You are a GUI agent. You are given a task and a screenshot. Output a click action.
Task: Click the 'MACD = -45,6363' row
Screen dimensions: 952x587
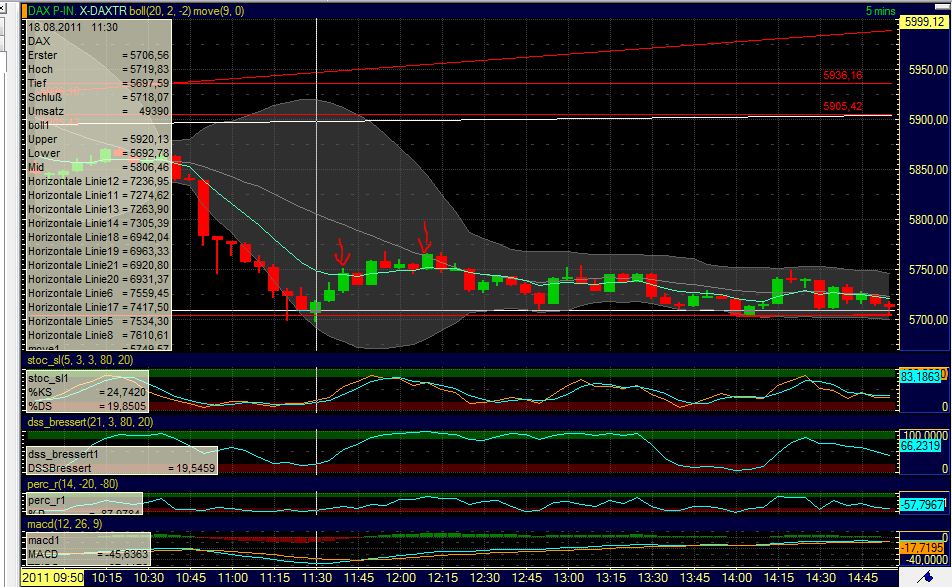(88, 554)
